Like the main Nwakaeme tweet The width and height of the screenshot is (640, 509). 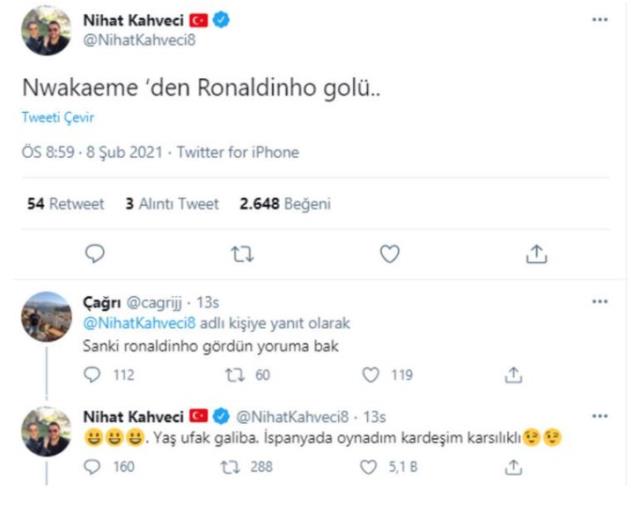(x=390, y=255)
